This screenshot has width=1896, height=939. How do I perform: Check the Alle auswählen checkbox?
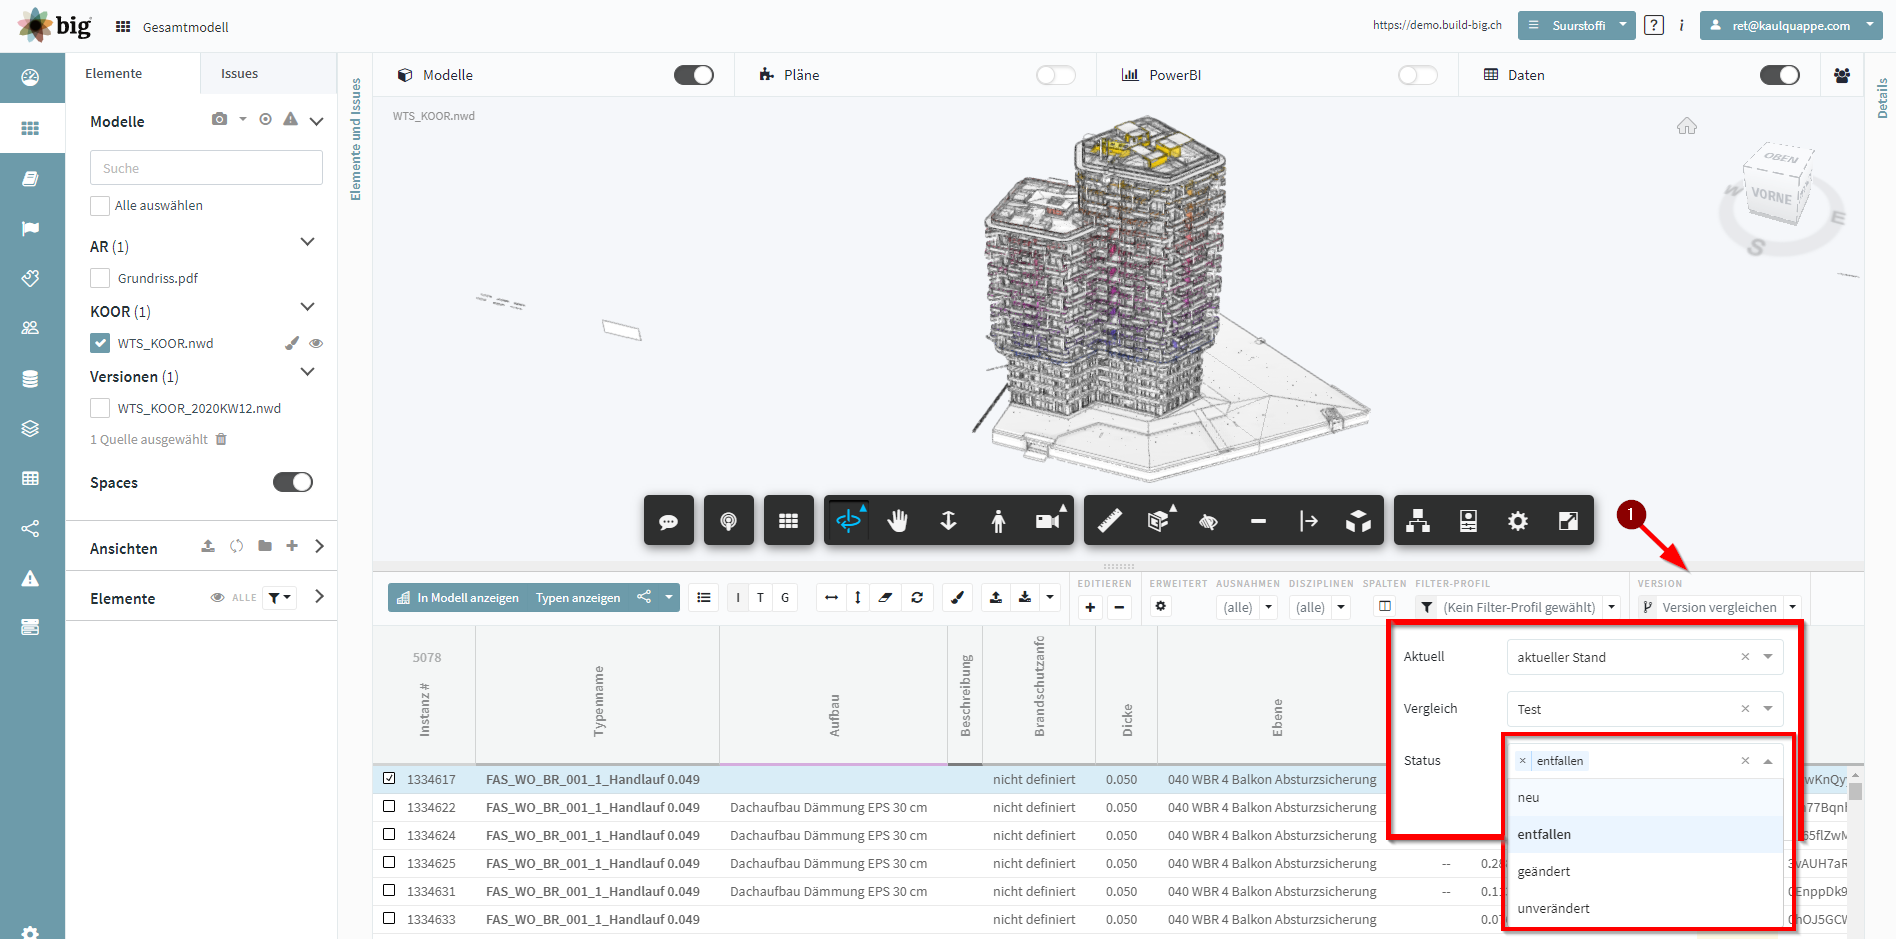point(100,206)
